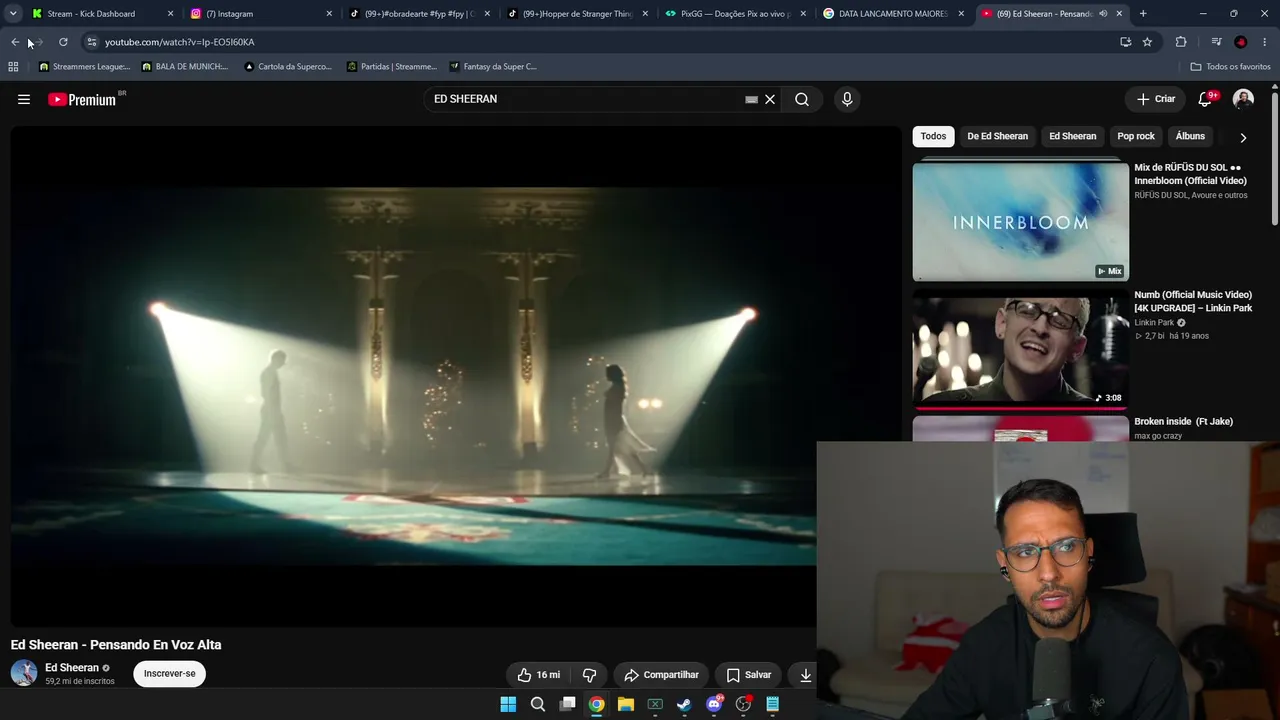Open the Linkin Park channel name
This screenshot has height=720, width=1280.
click(1154, 323)
